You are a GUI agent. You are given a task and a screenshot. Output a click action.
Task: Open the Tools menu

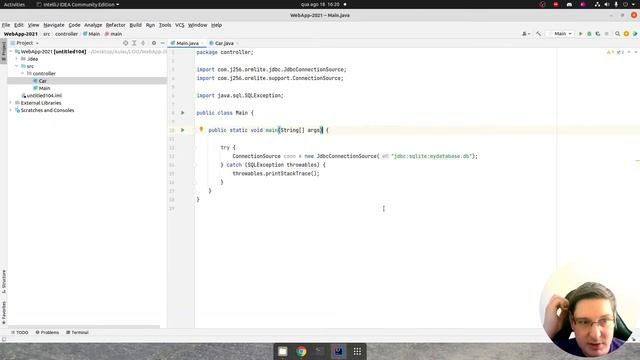[x=165, y=25]
